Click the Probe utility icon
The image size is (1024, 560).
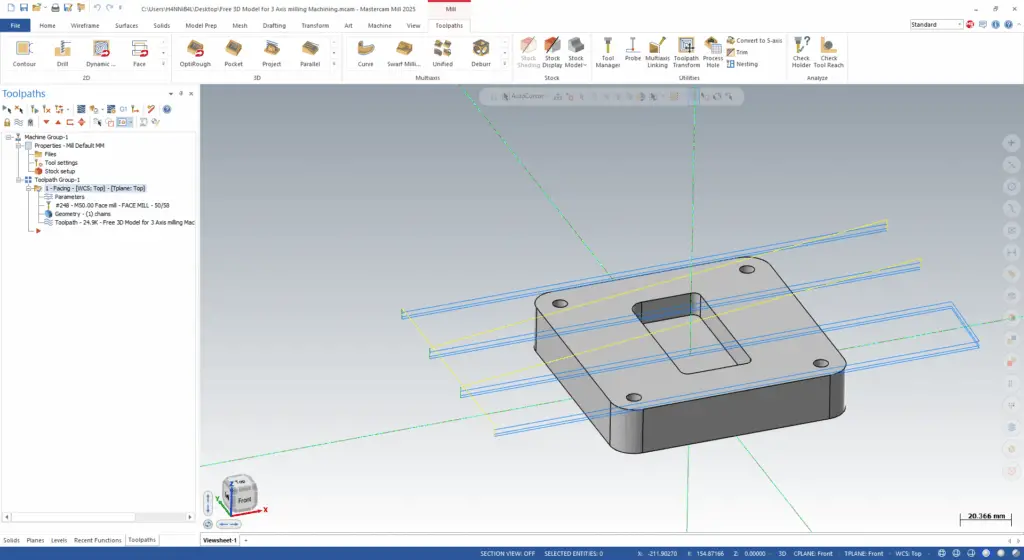633,50
